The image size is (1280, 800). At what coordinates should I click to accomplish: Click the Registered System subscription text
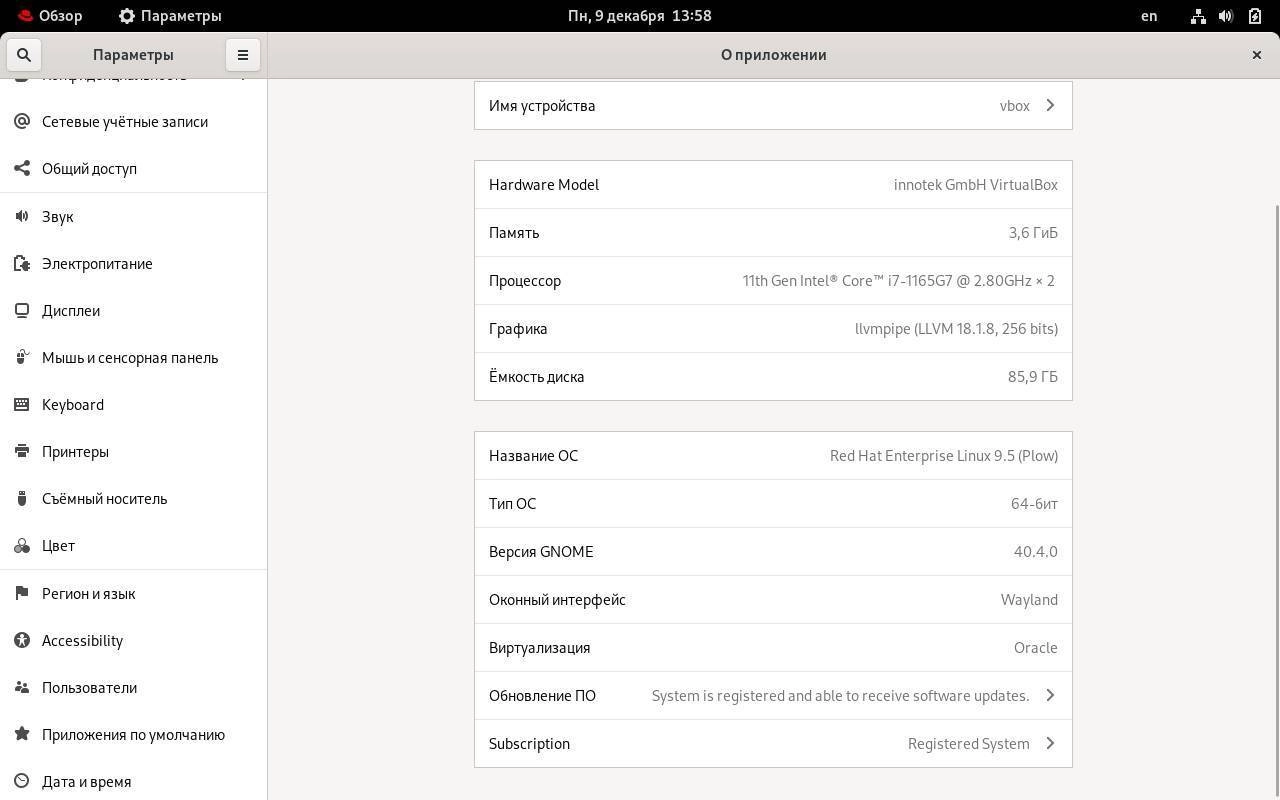pos(968,743)
